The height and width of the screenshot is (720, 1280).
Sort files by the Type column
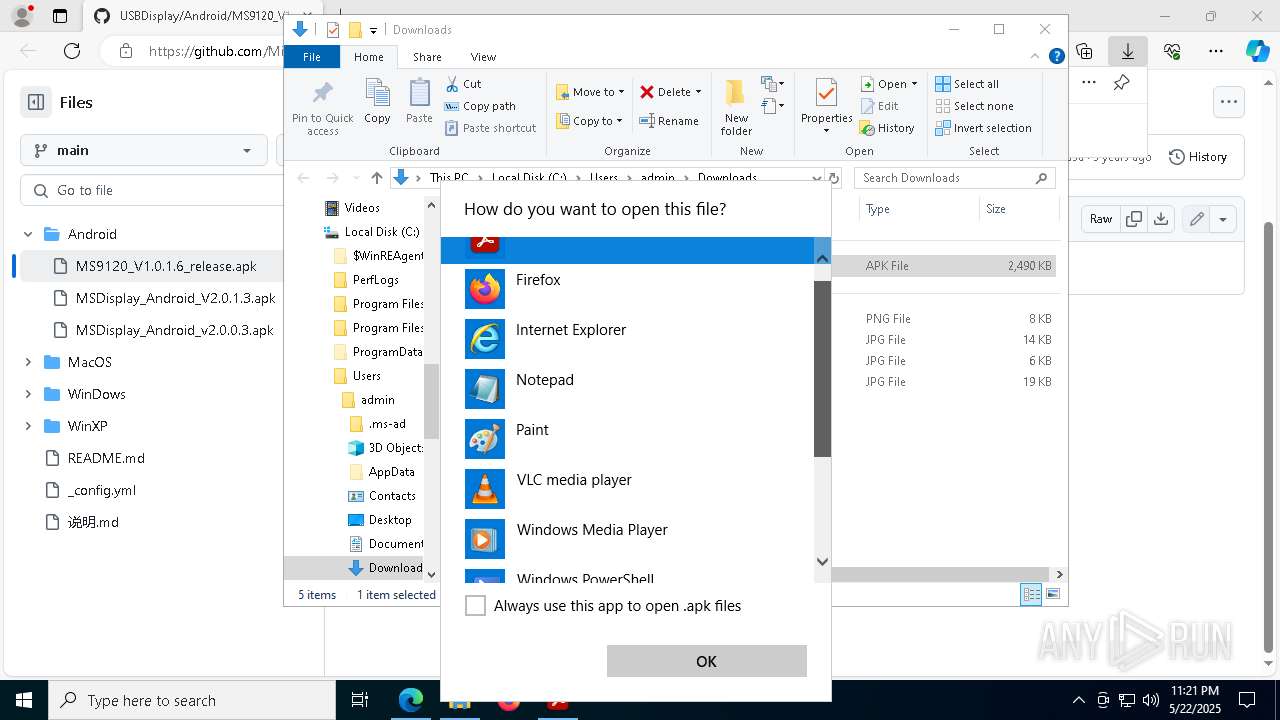click(918, 209)
